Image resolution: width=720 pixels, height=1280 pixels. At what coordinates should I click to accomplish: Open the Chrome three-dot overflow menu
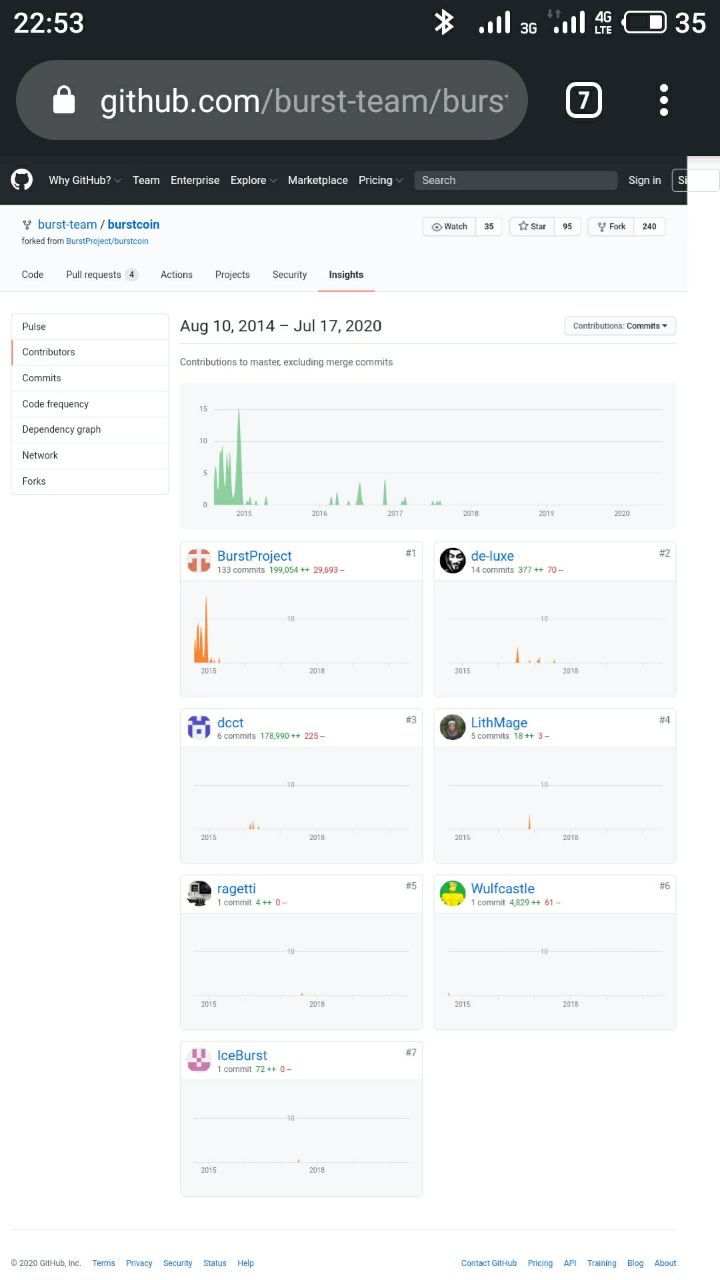click(664, 100)
